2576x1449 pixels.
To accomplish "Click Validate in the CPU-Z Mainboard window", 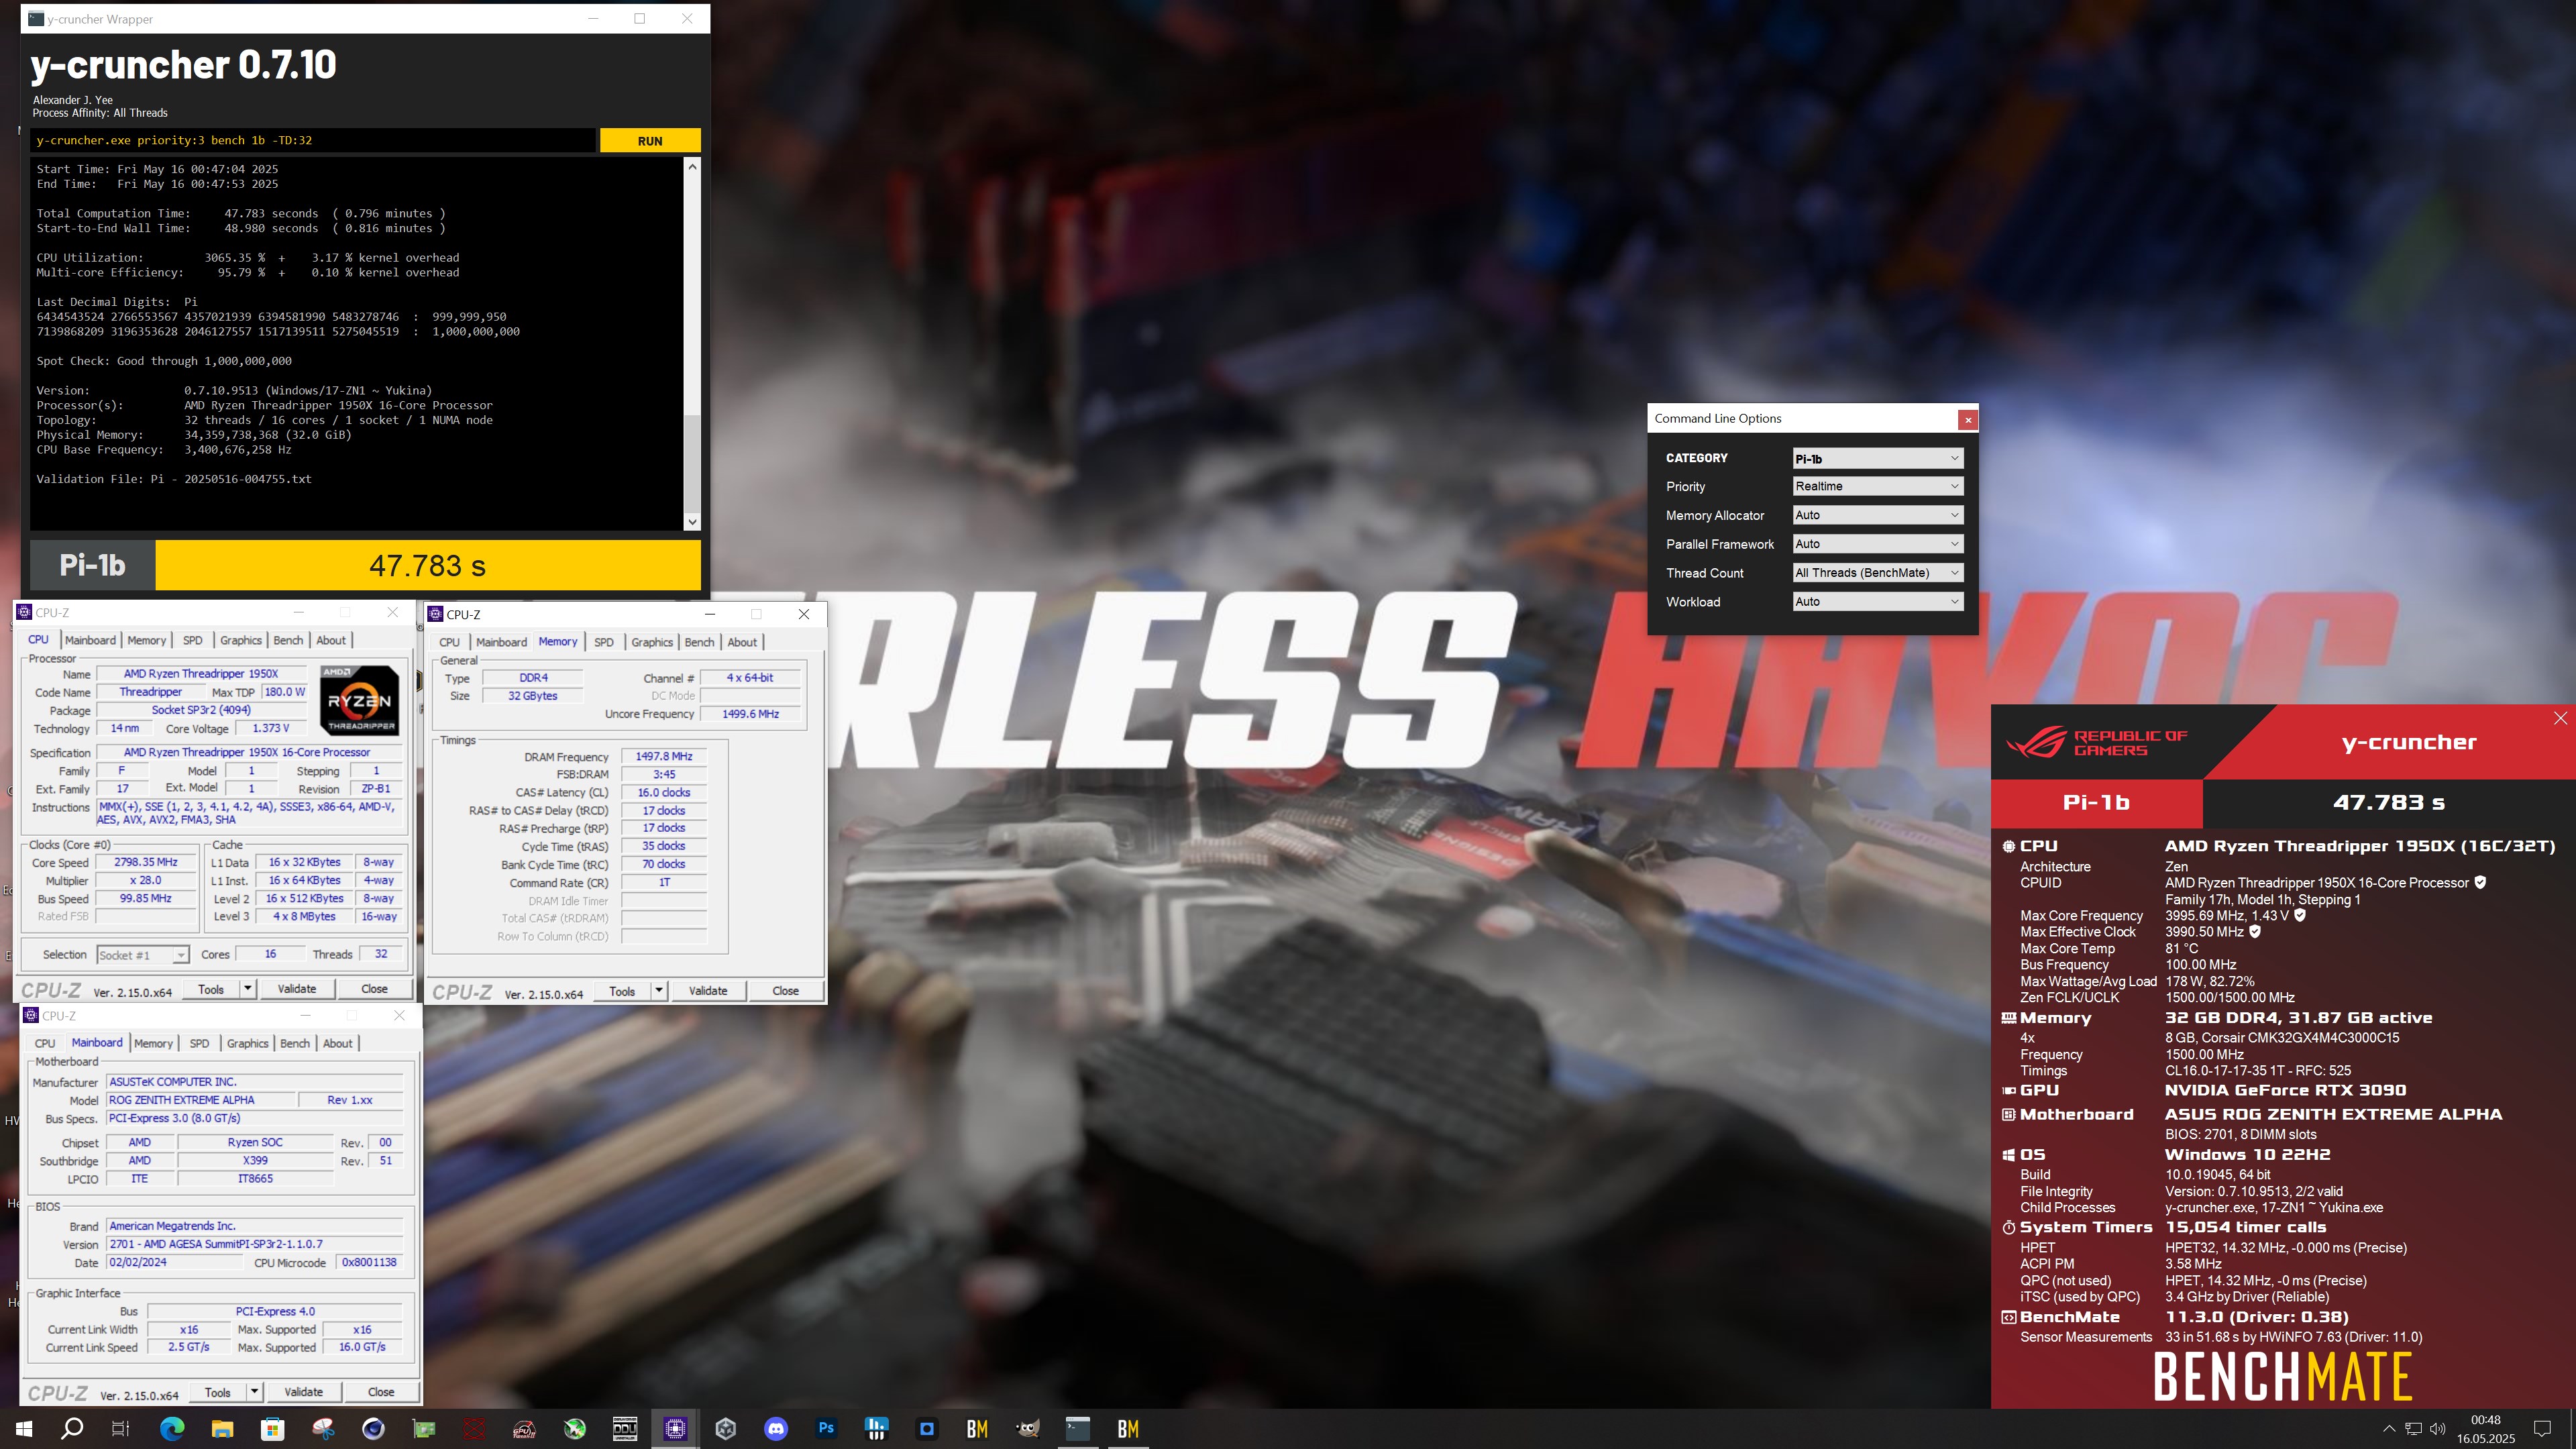I will coord(304,1393).
